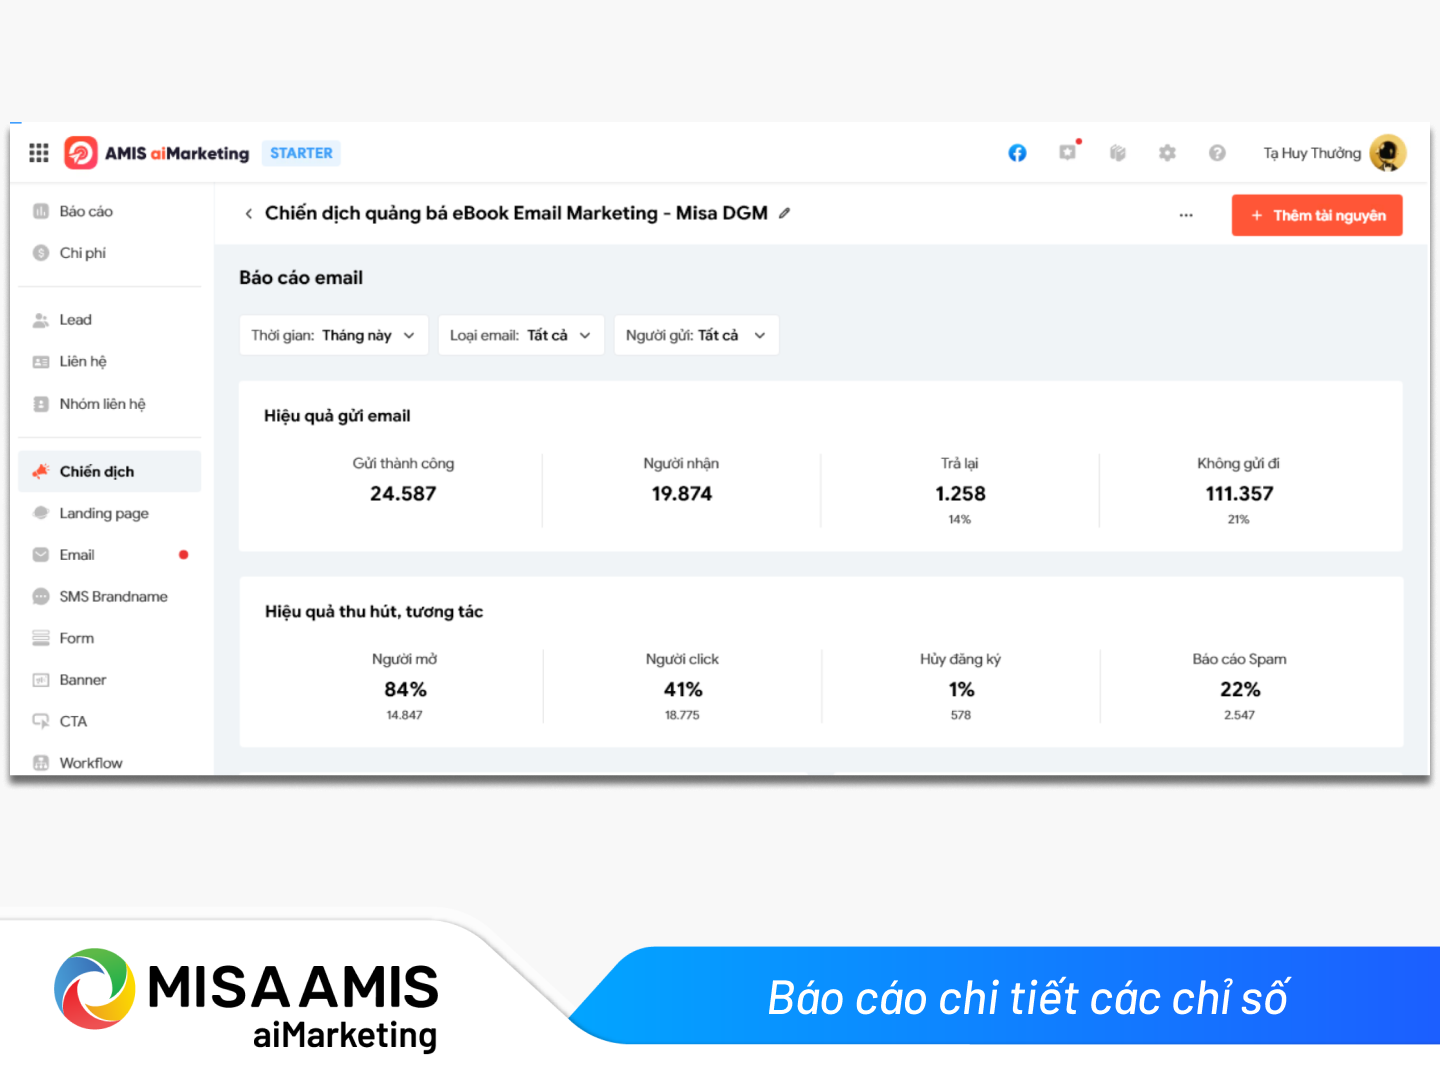
Task: Expand the Người gửi filter dropdown
Action: 695,335
